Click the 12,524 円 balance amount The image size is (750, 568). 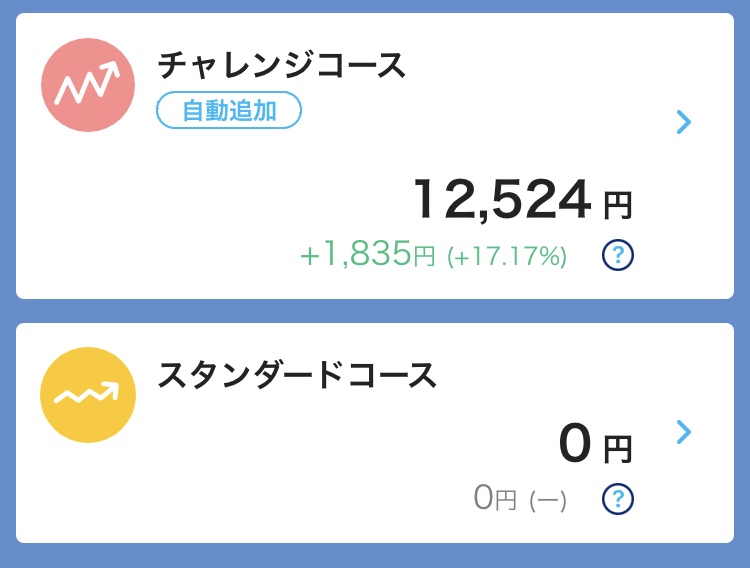tap(523, 200)
